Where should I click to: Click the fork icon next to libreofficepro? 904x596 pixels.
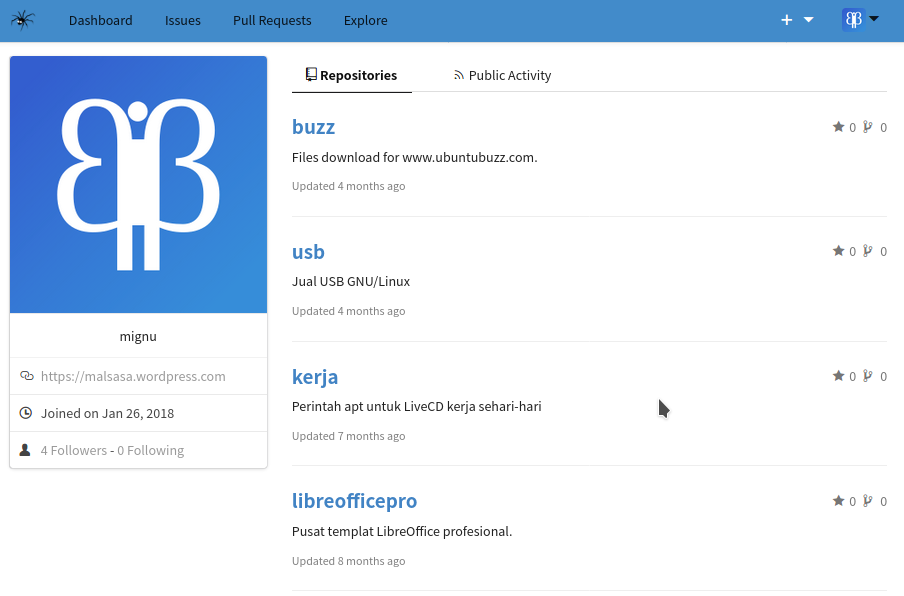pyautogui.click(x=868, y=500)
